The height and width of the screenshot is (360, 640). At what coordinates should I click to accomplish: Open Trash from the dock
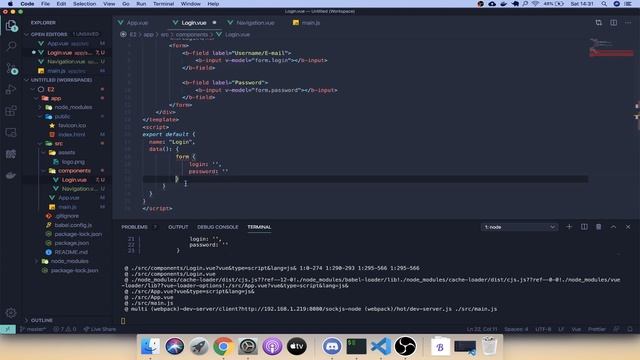[489, 347]
